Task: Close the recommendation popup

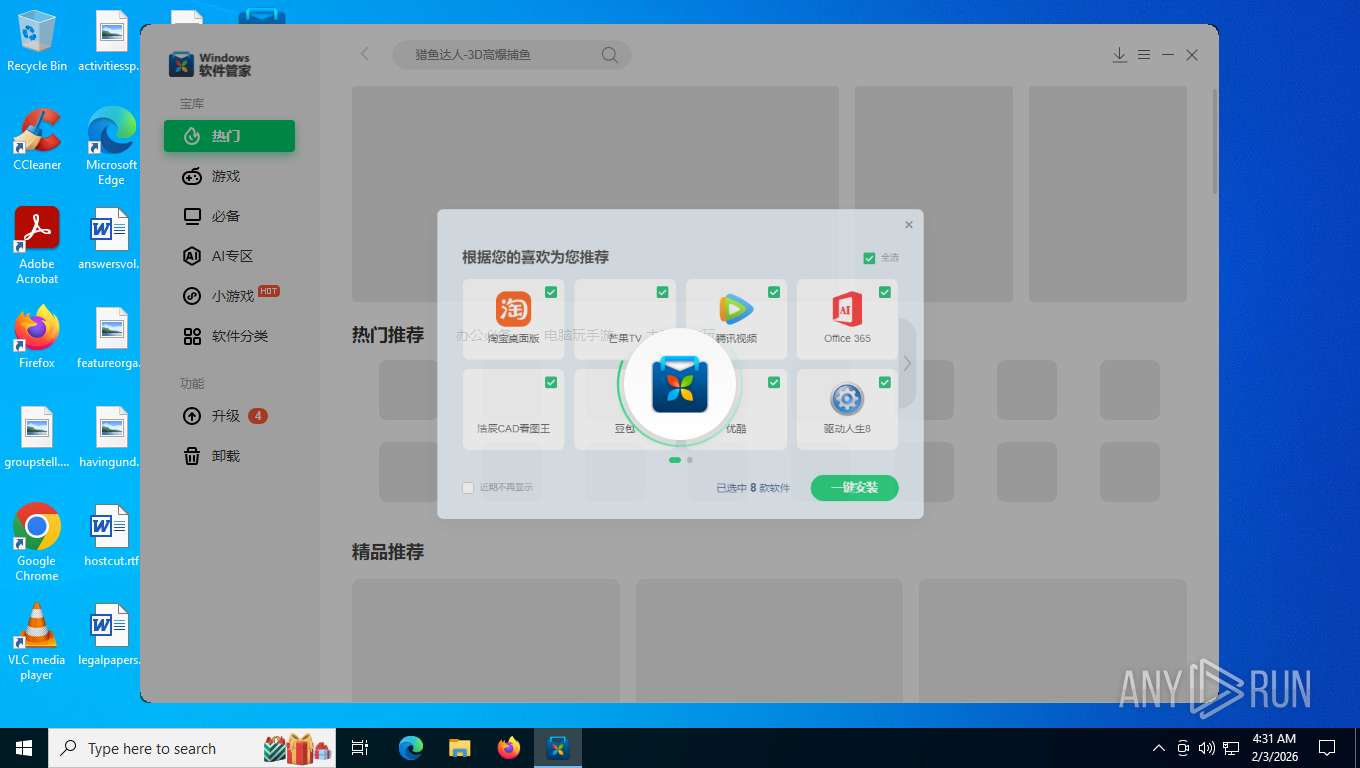Action: (909, 225)
